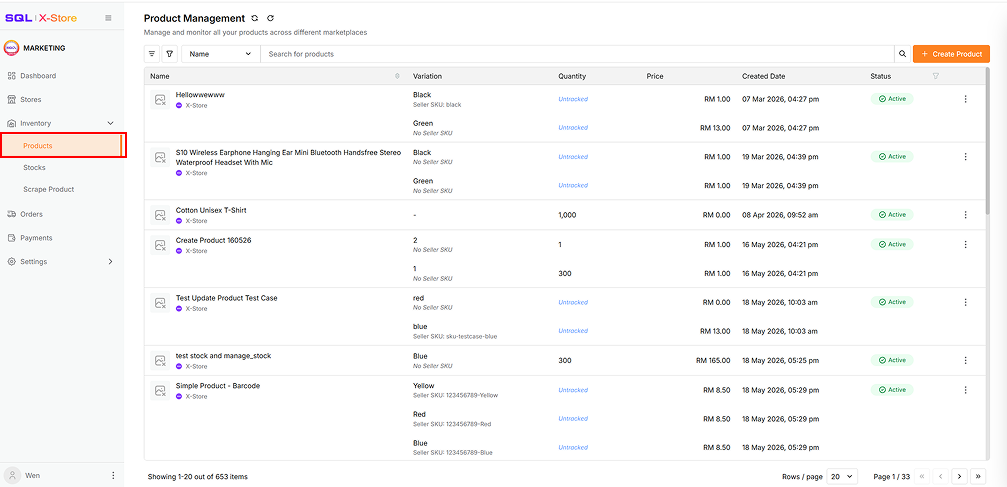Click the Seller SKU: 123456789-Red text

452,424
